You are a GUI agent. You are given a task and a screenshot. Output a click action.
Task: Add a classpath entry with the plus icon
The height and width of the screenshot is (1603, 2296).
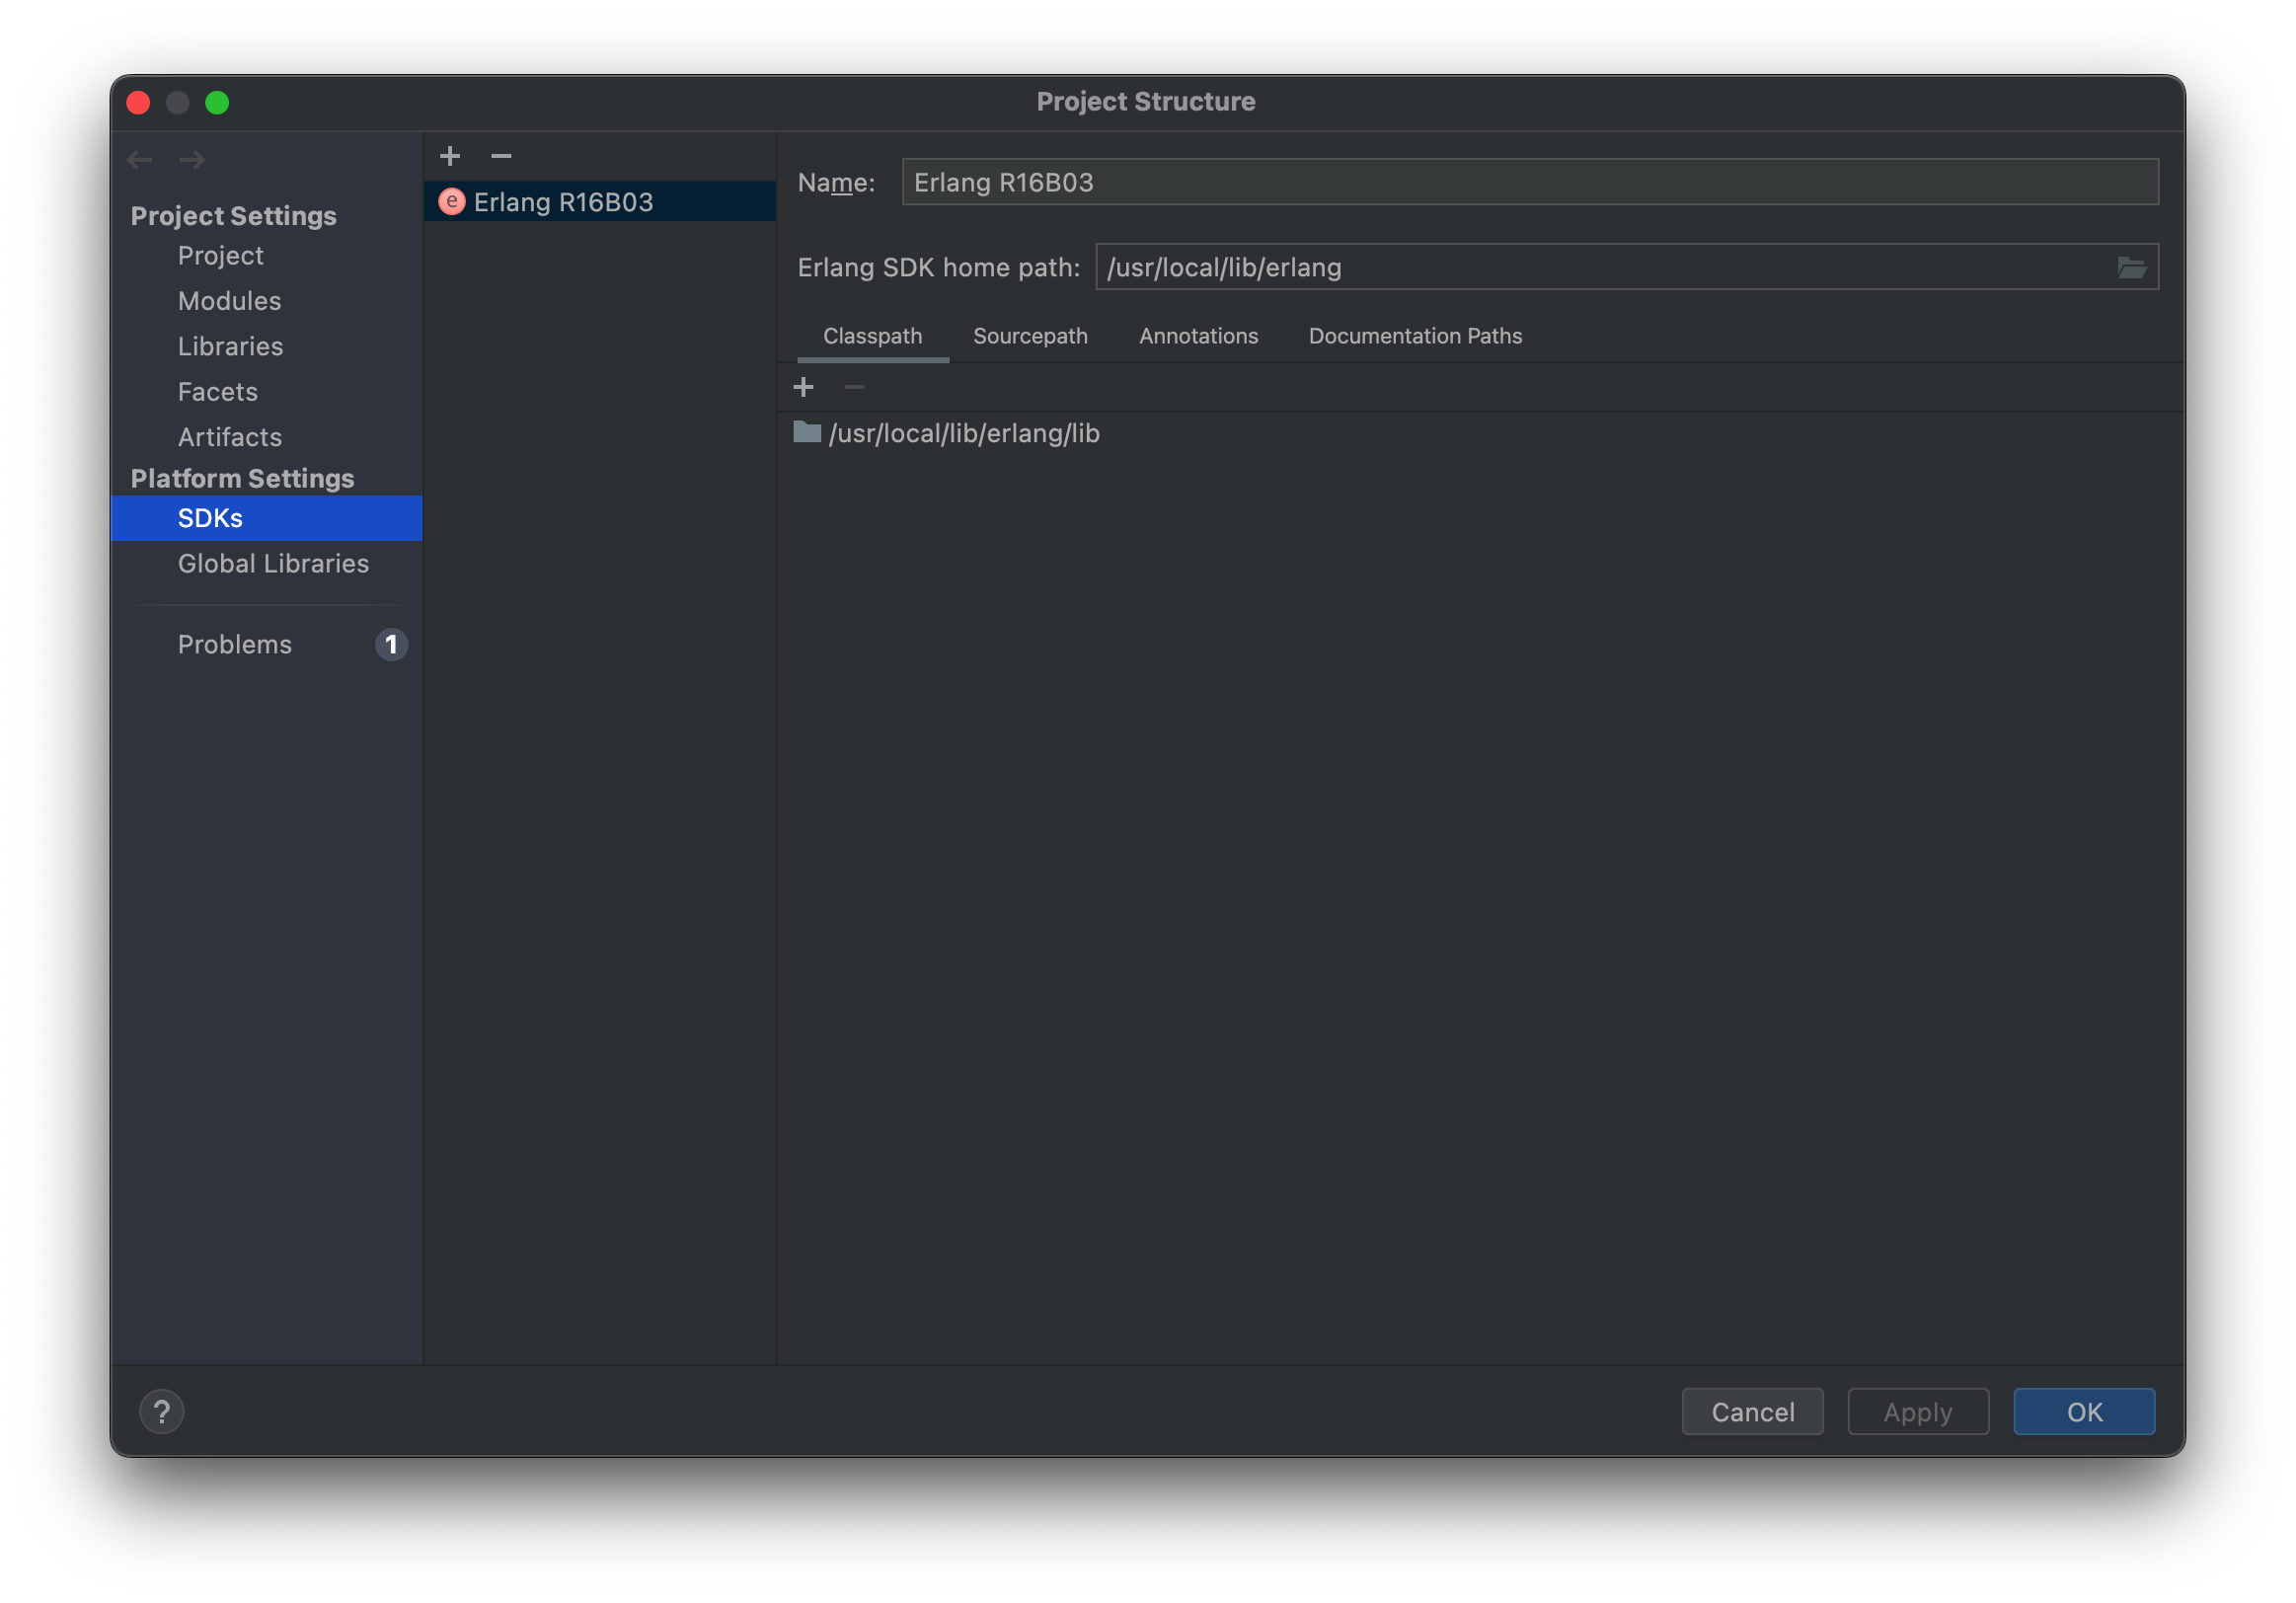click(x=804, y=386)
